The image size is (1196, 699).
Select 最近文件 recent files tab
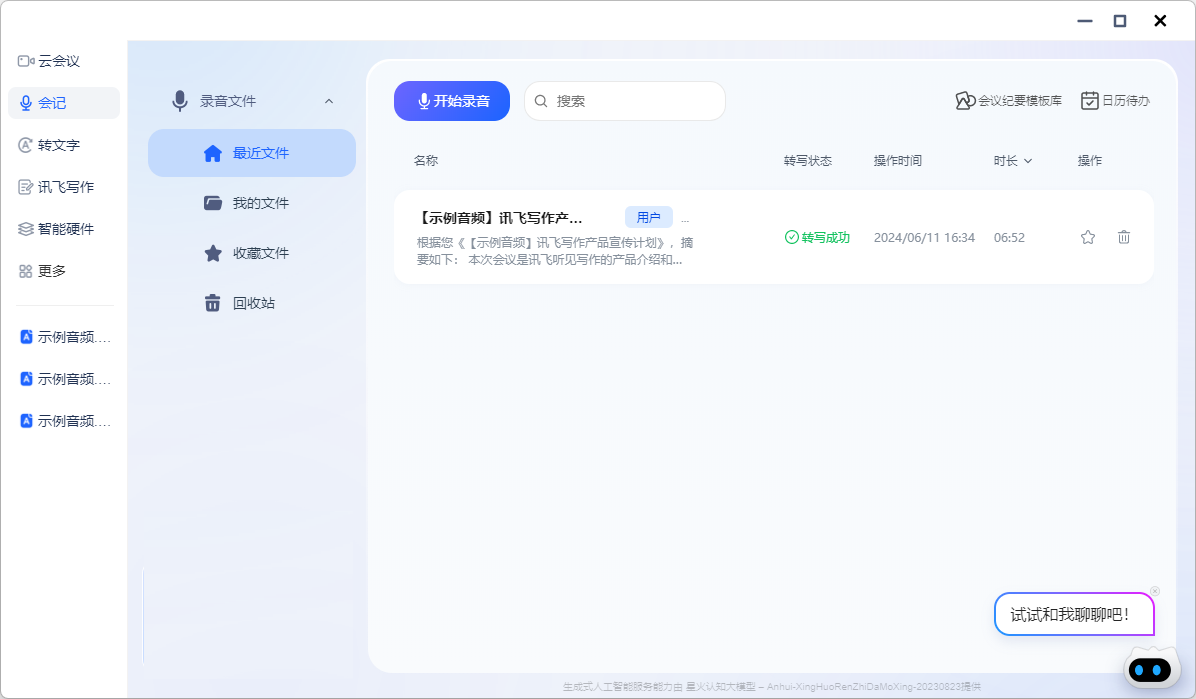252,153
